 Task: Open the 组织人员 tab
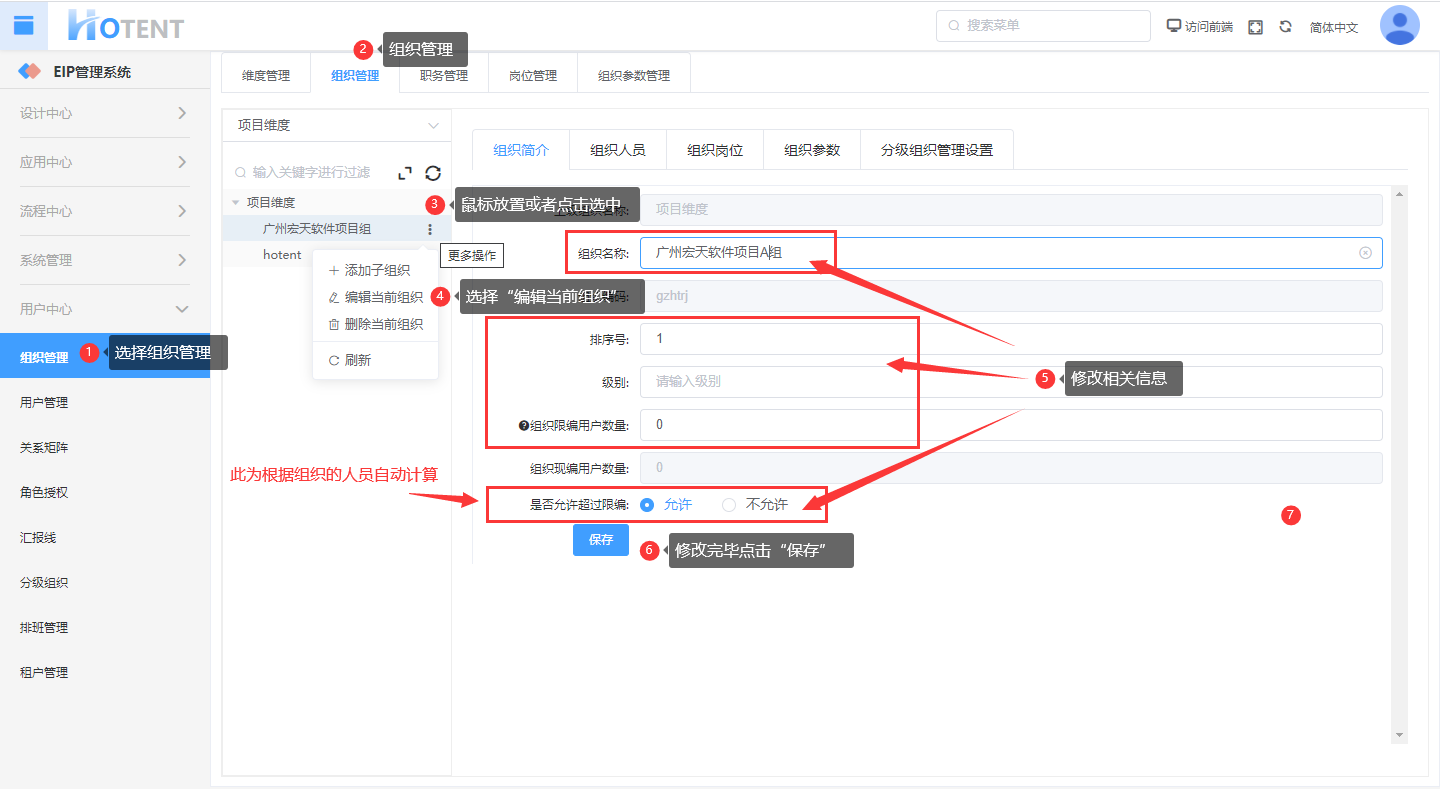pyautogui.click(x=618, y=150)
